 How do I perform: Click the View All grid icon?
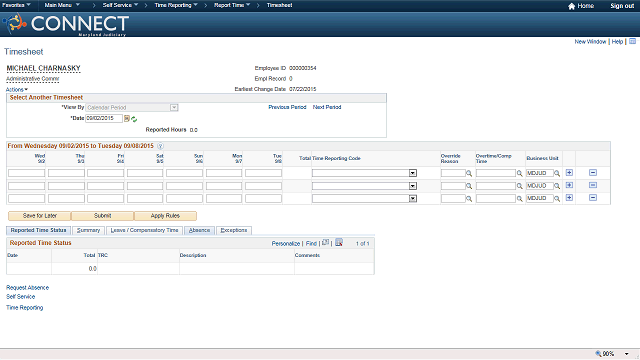point(325,242)
